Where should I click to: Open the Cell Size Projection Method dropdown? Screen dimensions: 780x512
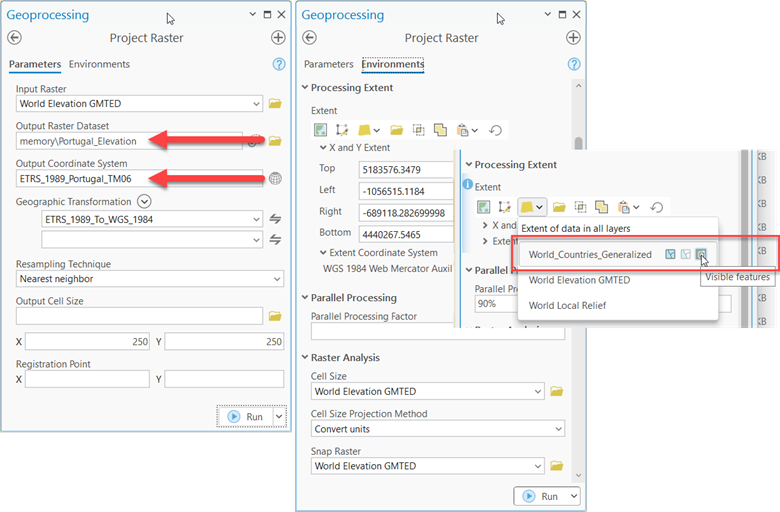(x=558, y=429)
